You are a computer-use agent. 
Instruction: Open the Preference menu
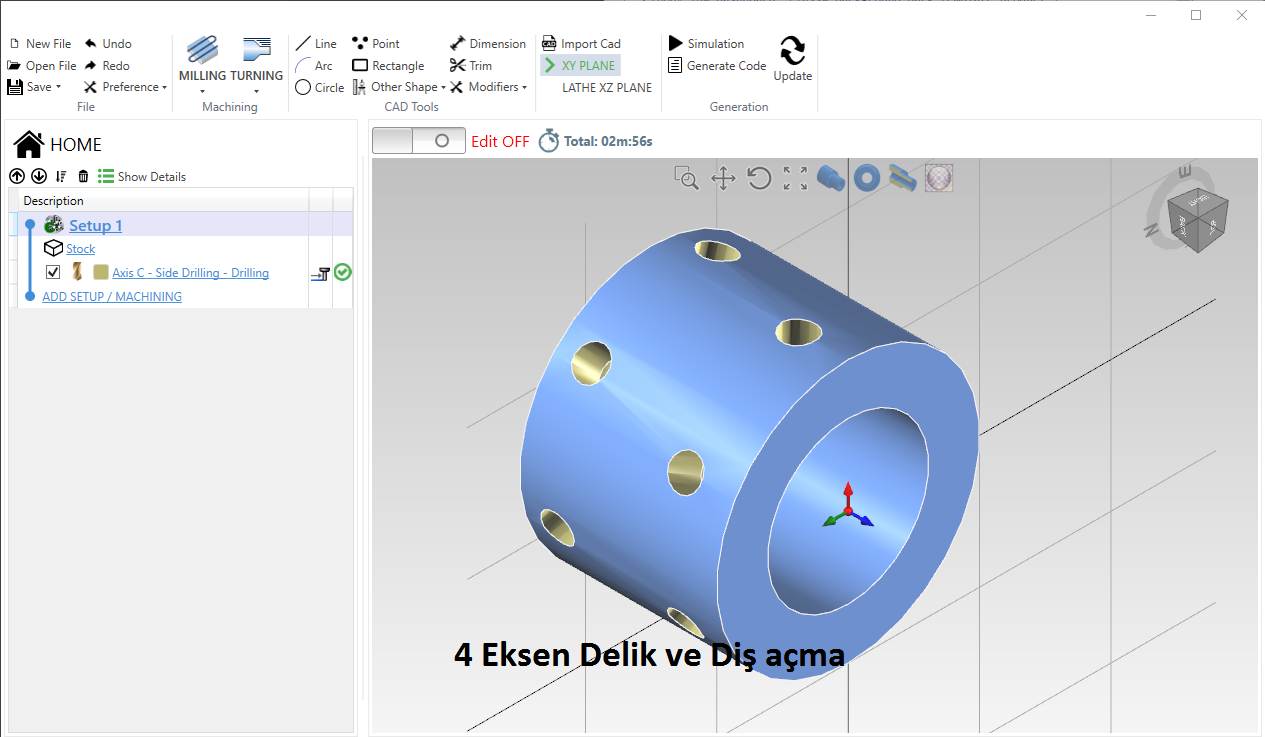click(x=125, y=87)
